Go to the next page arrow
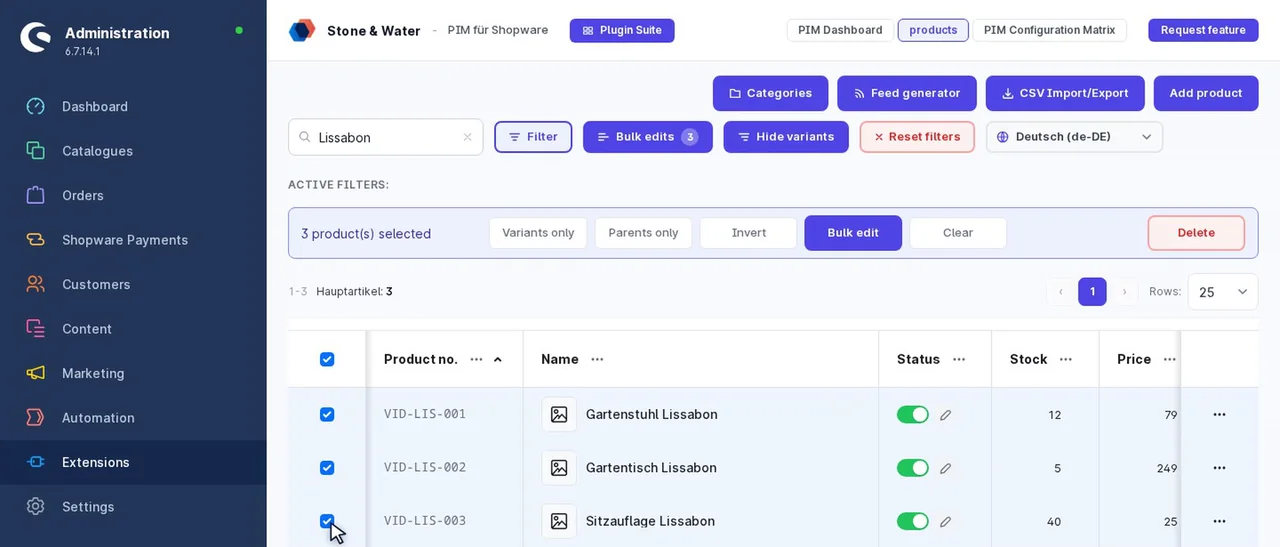Image resolution: width=1280 pixels, height=547 pixels. coord(1124,292)
